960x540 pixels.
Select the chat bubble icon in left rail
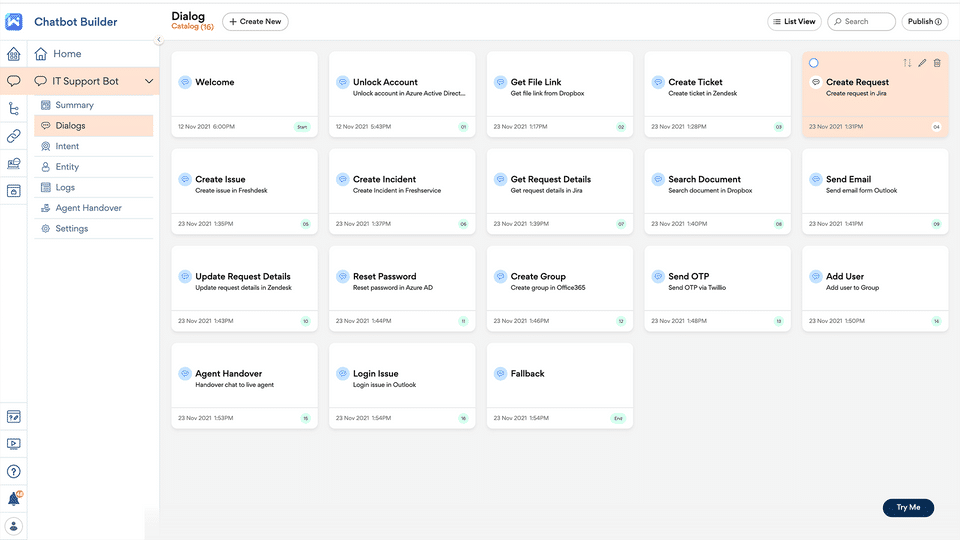click(x=13, y=81)
